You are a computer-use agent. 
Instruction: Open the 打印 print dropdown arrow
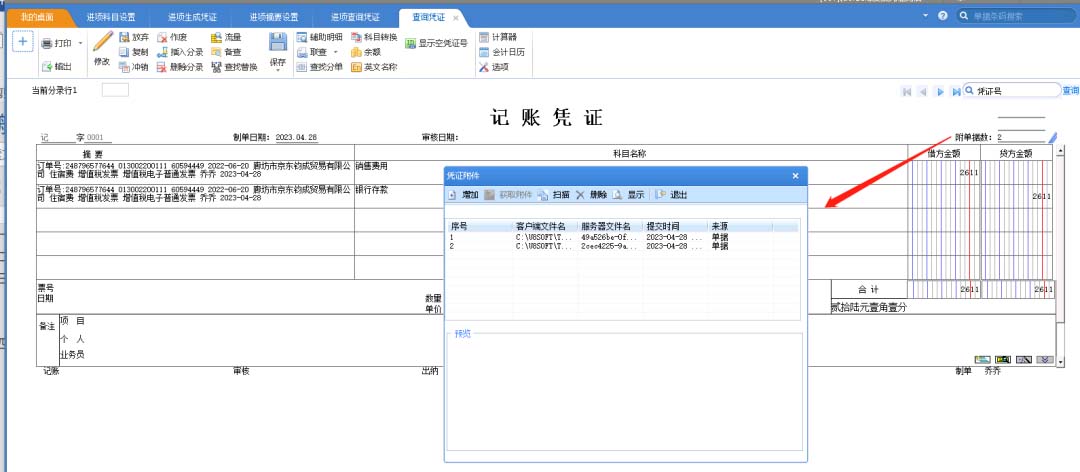click(x=80, y=43)
